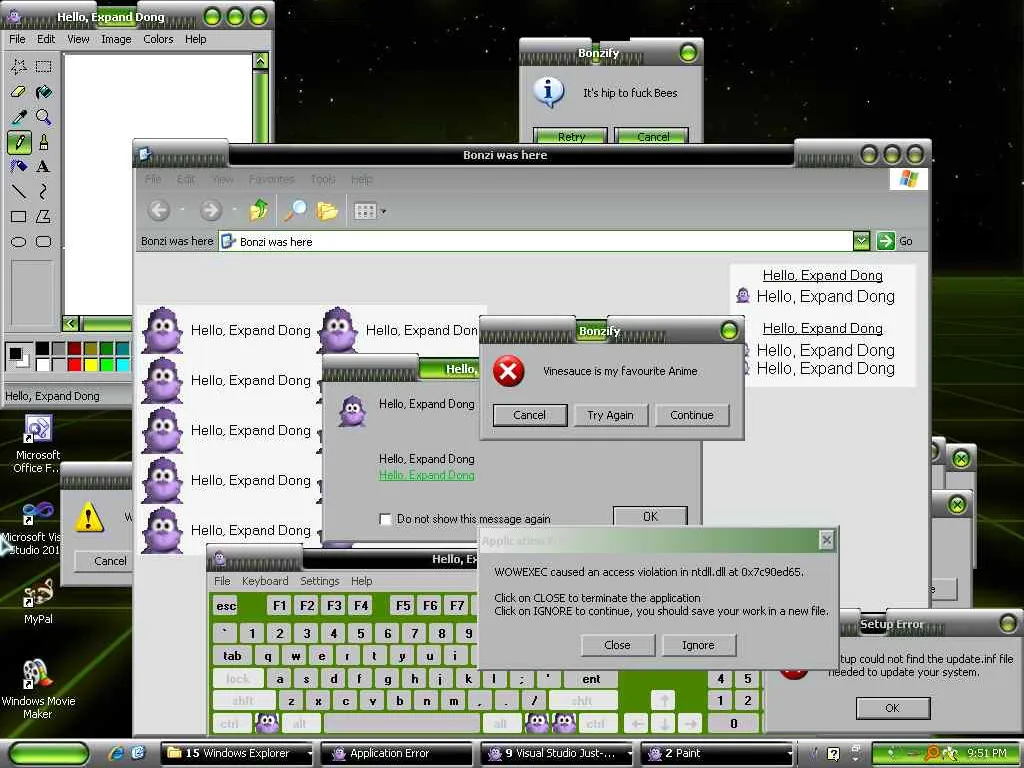Click the green Hello, Expand Dong link

click(x=426, y=475)
